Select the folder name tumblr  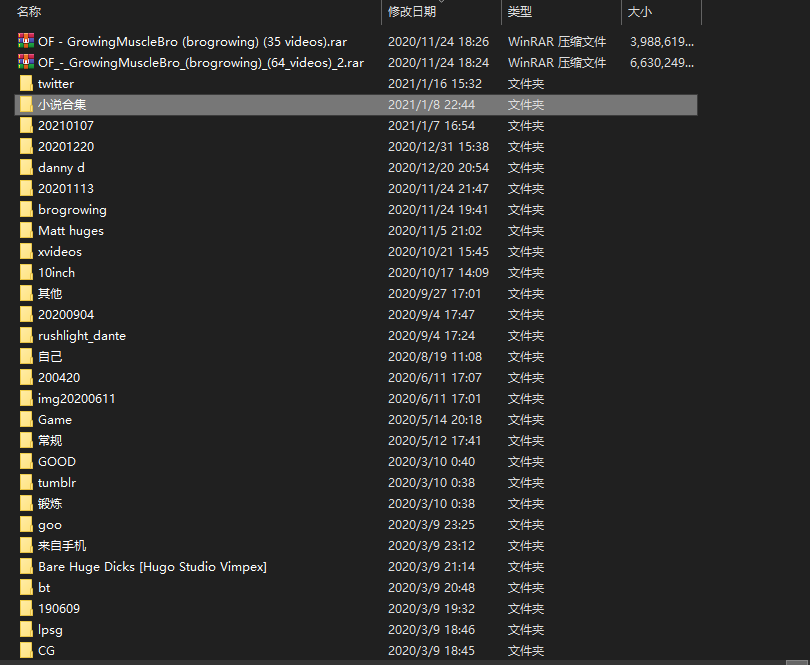[x=57, y=483]
